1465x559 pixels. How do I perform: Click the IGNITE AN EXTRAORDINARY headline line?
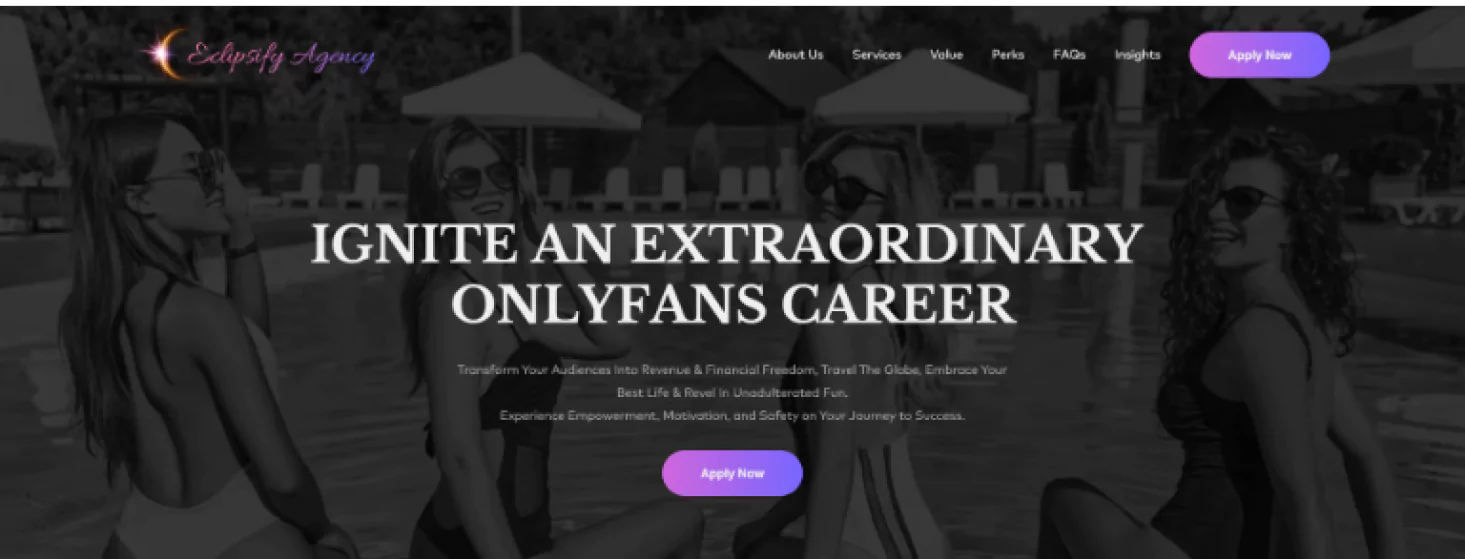pos(727,244)
